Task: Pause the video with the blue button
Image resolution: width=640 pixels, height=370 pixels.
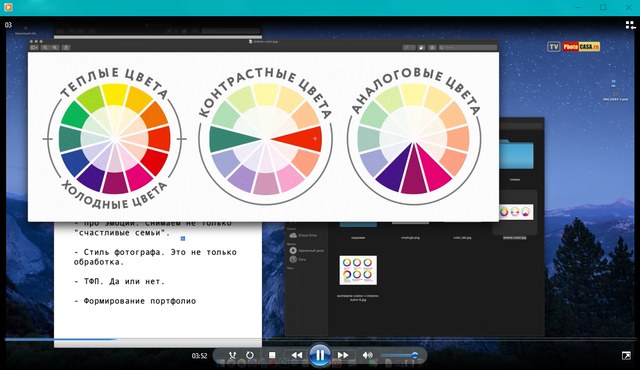Action: [320, 355]
